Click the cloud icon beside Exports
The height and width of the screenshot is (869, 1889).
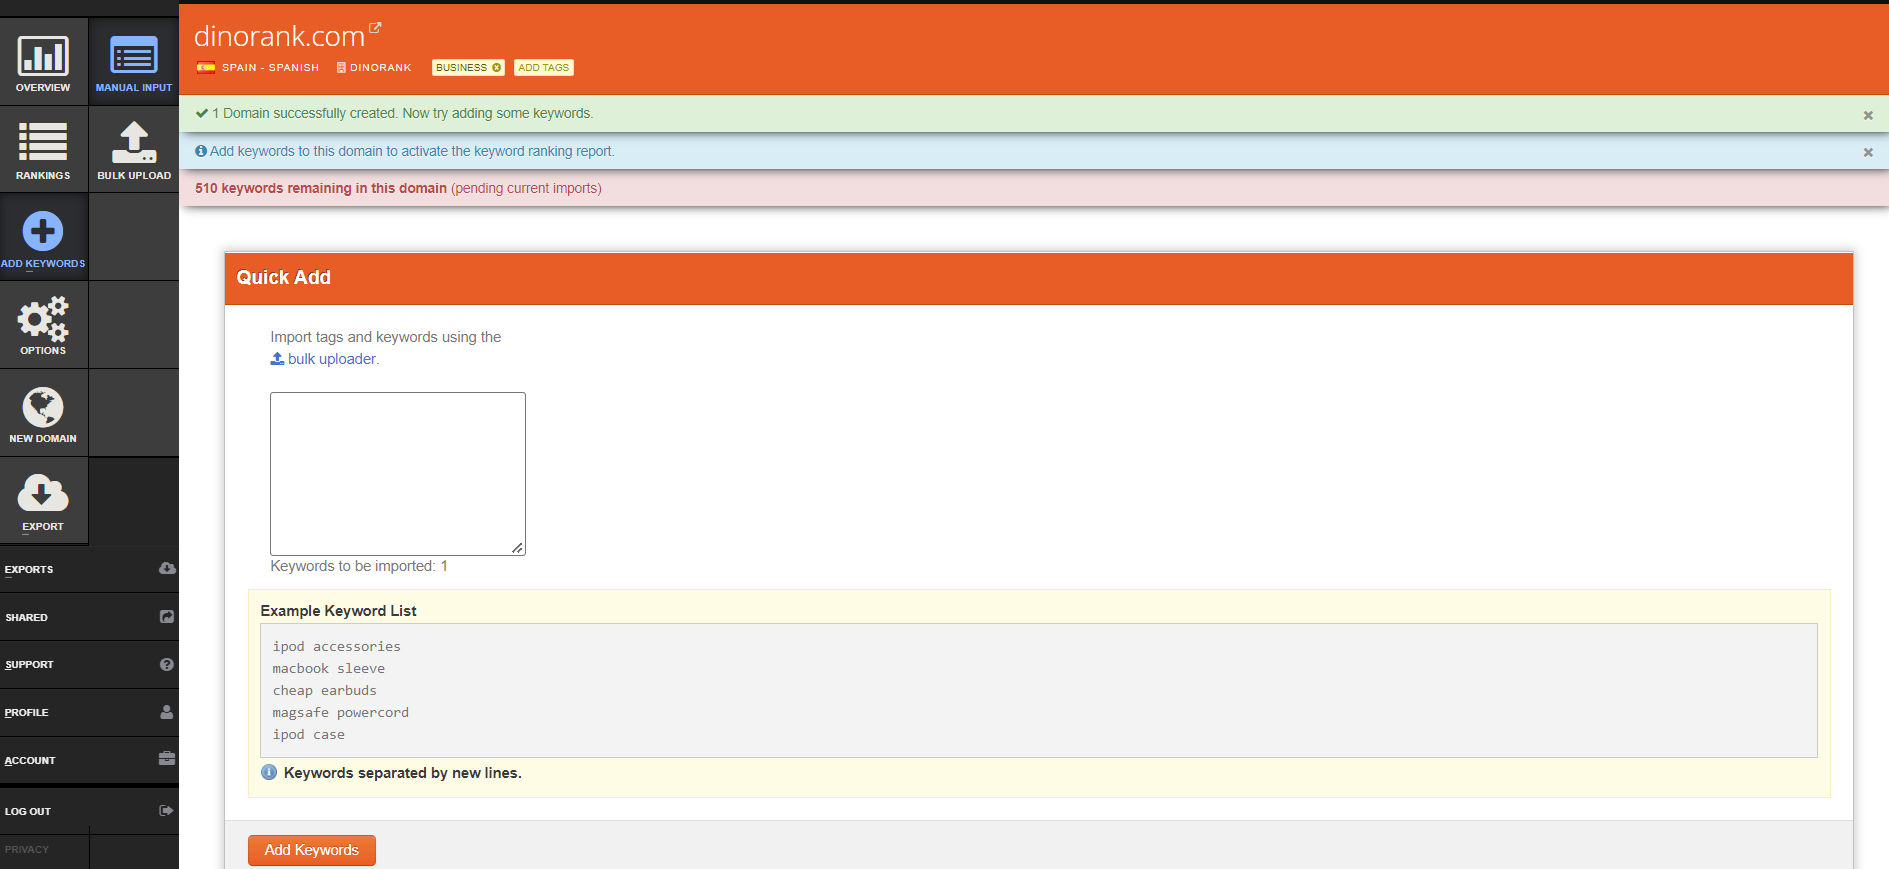point(167,568)
